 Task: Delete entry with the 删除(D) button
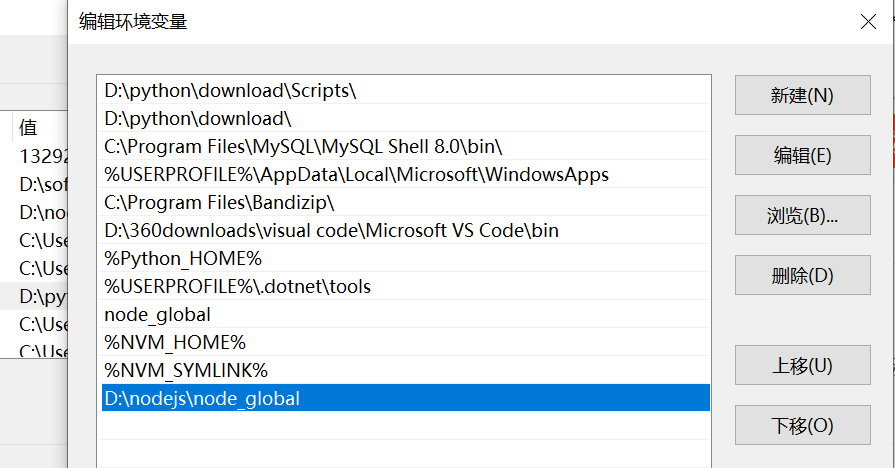click(803, 275)
